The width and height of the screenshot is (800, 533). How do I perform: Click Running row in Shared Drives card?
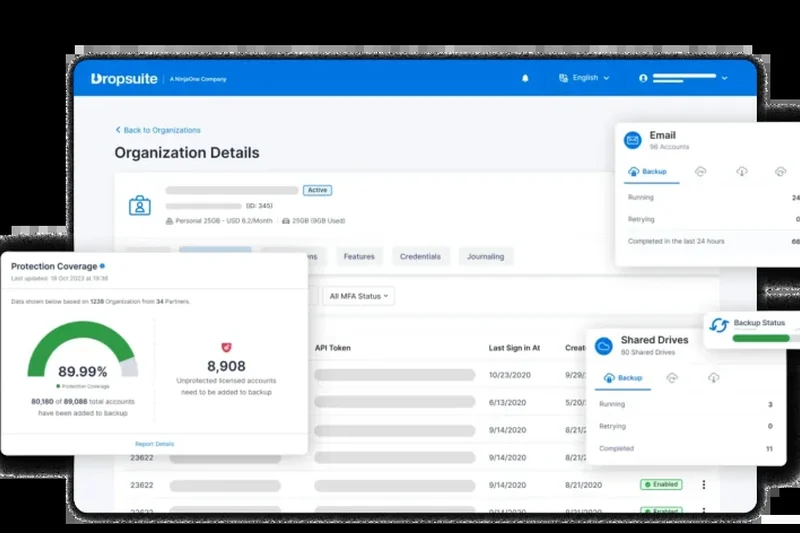[x=686, y=404]
